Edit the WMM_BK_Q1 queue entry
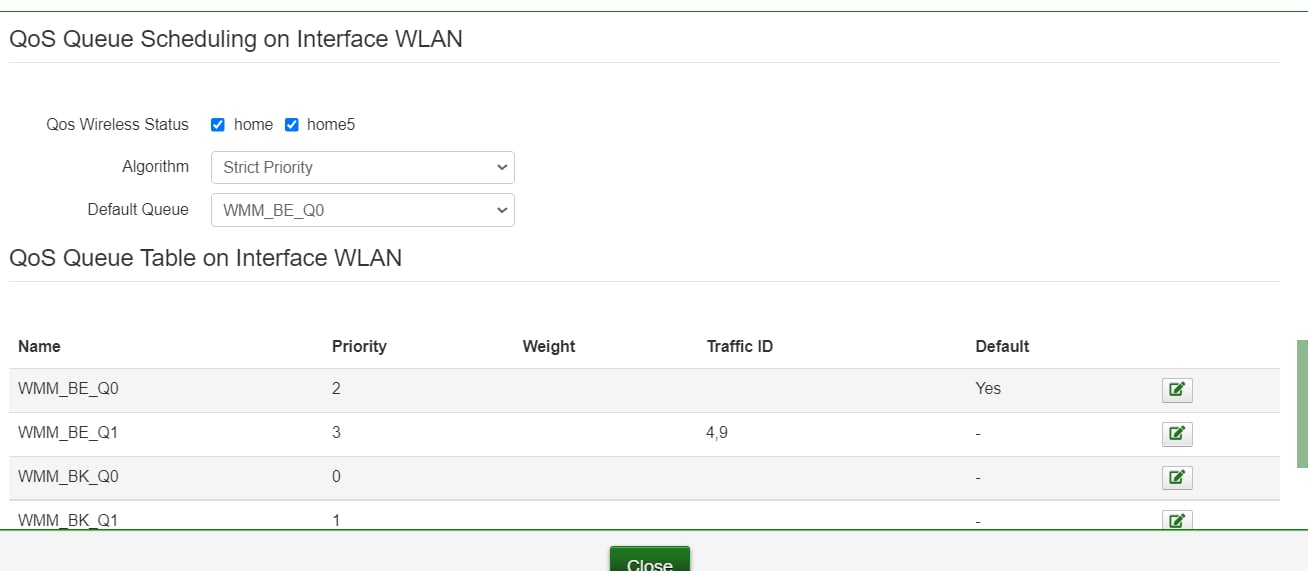The height and width of the screenshot is (571, 1308). pyautogui.click(x=1177, y=520)
